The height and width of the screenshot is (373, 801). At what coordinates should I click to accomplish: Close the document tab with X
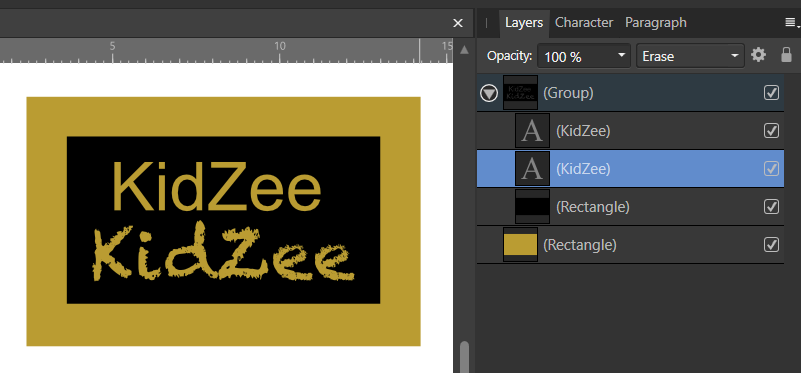coord(458,23)
